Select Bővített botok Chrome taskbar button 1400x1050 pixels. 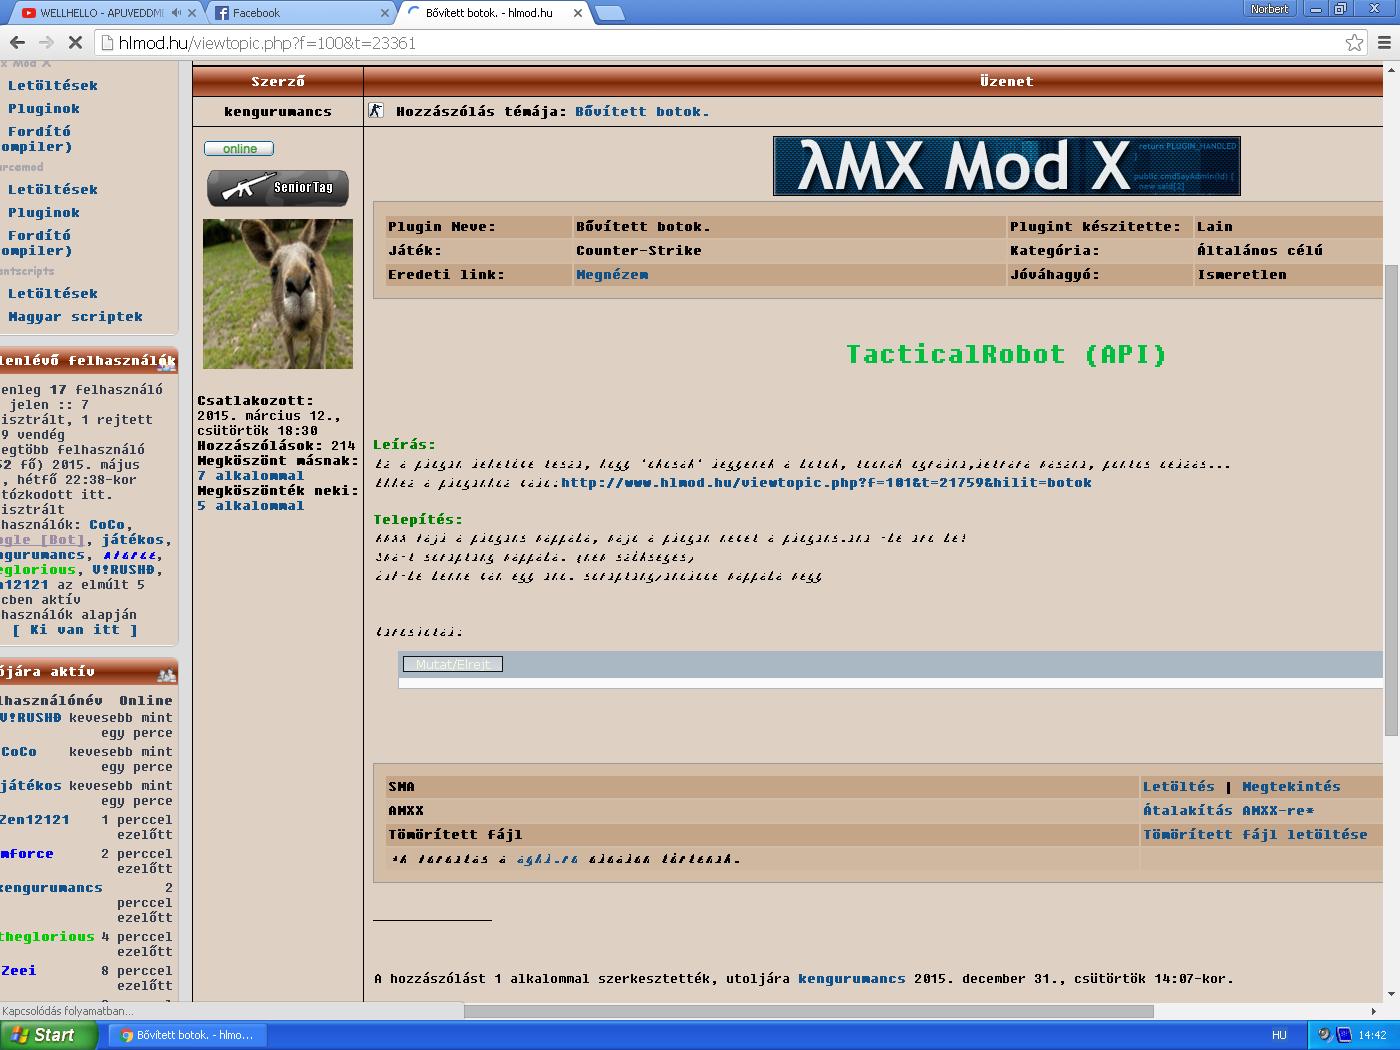click(186, 1035)
